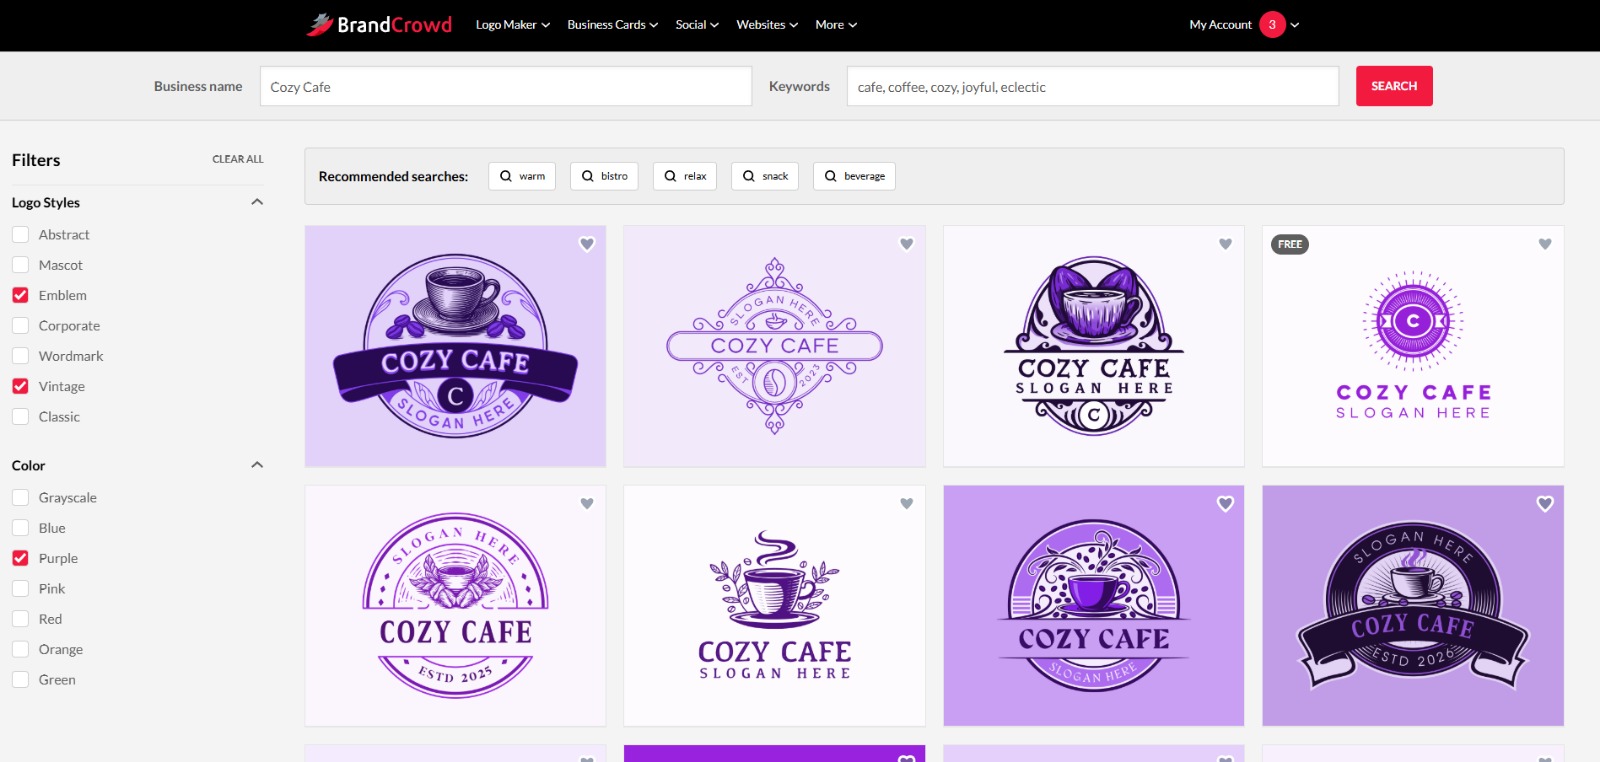The image size is (1600, 762).
Task: Enable the Mascot logo style checkbox
Action: (20, 265)
